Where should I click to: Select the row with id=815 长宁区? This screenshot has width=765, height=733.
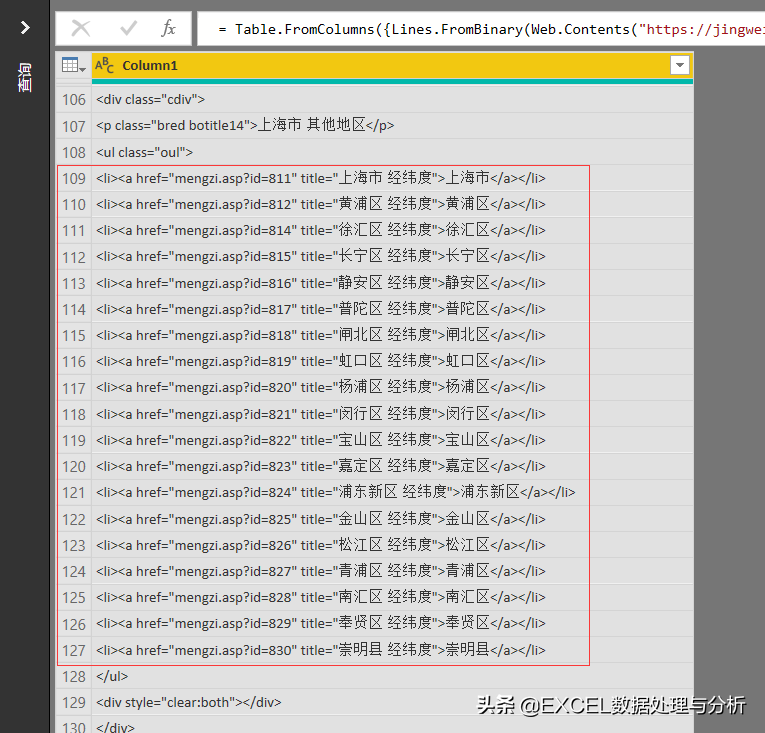point(392,257)
